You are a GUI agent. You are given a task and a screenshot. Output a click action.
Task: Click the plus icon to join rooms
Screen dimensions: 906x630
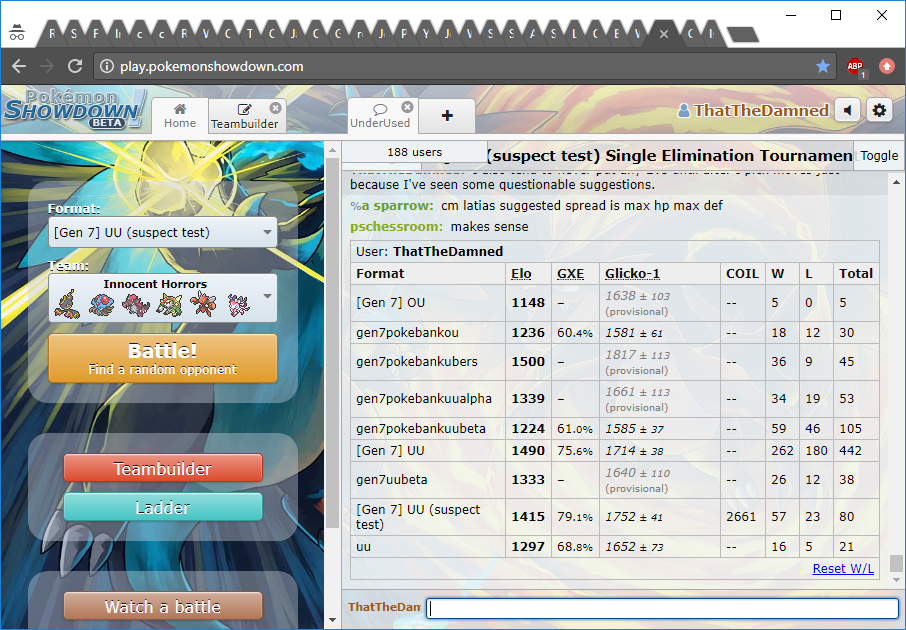coord(447,116)
